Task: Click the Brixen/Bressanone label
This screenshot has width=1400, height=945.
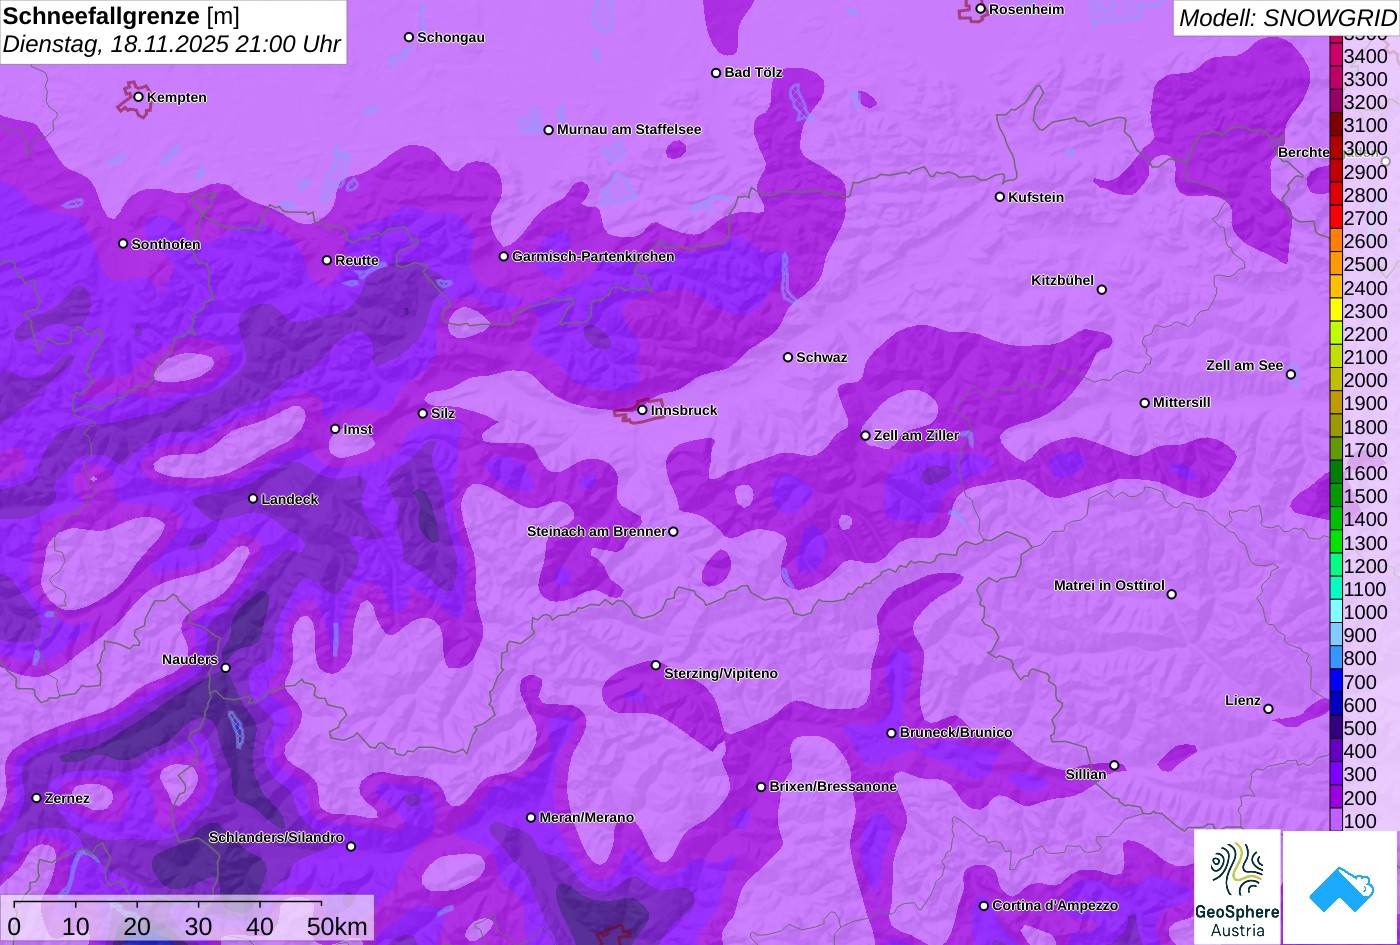Action: (833, 787)
